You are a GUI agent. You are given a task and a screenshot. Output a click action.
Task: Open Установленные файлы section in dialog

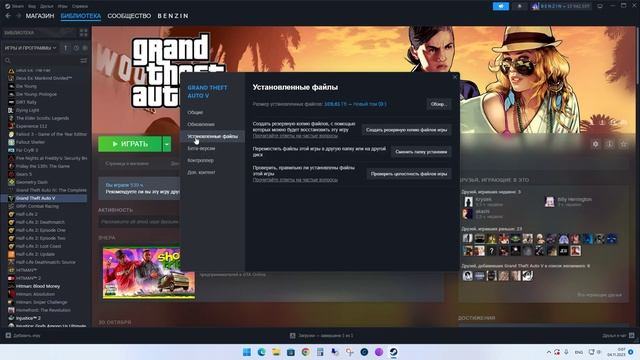[x=212, y=136]
